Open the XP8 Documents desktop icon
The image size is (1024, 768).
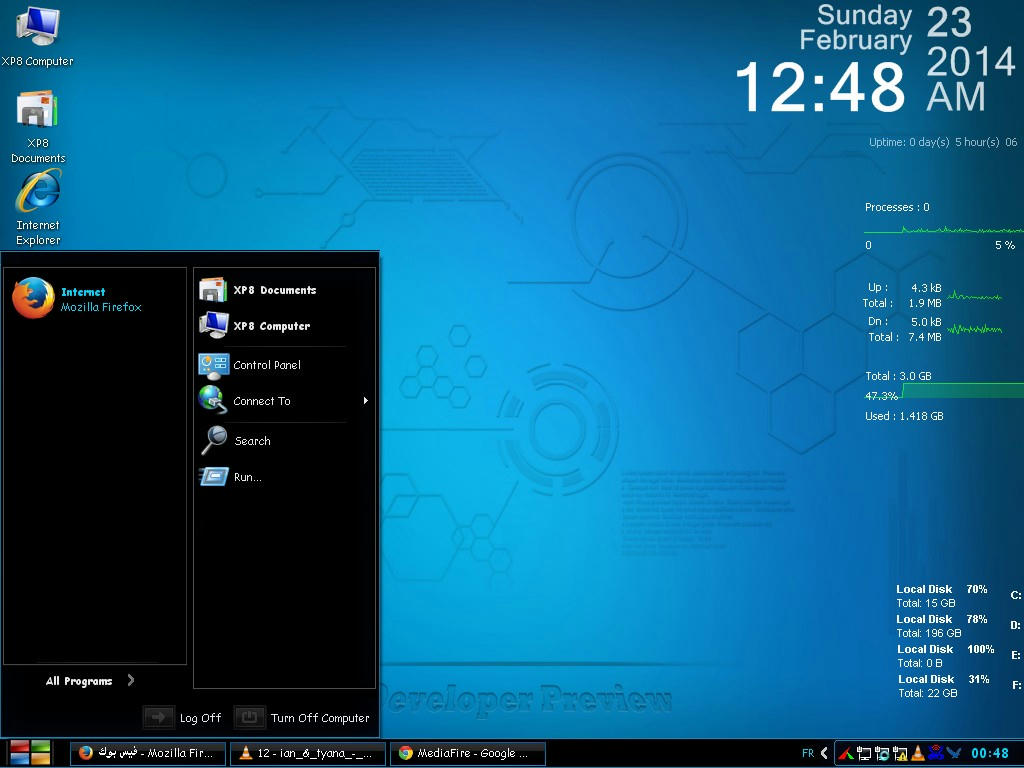click(x=37, y=127)
